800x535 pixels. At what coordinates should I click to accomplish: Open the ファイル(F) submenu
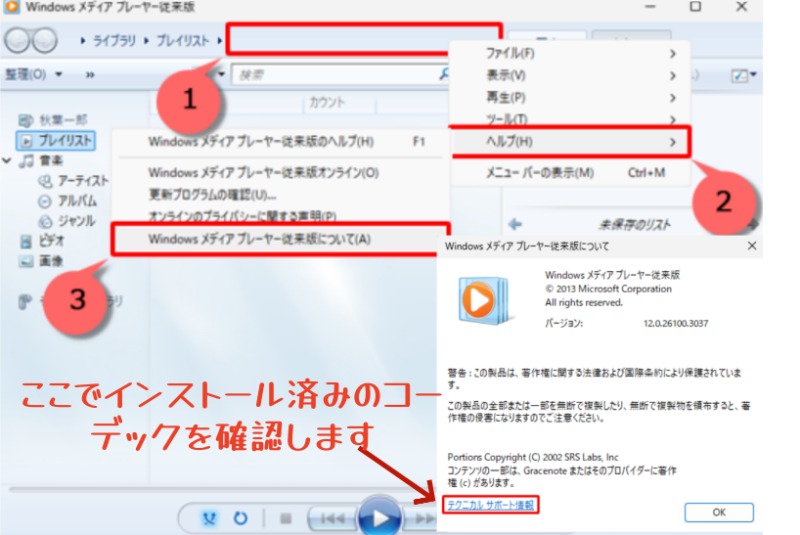point(570,53)
